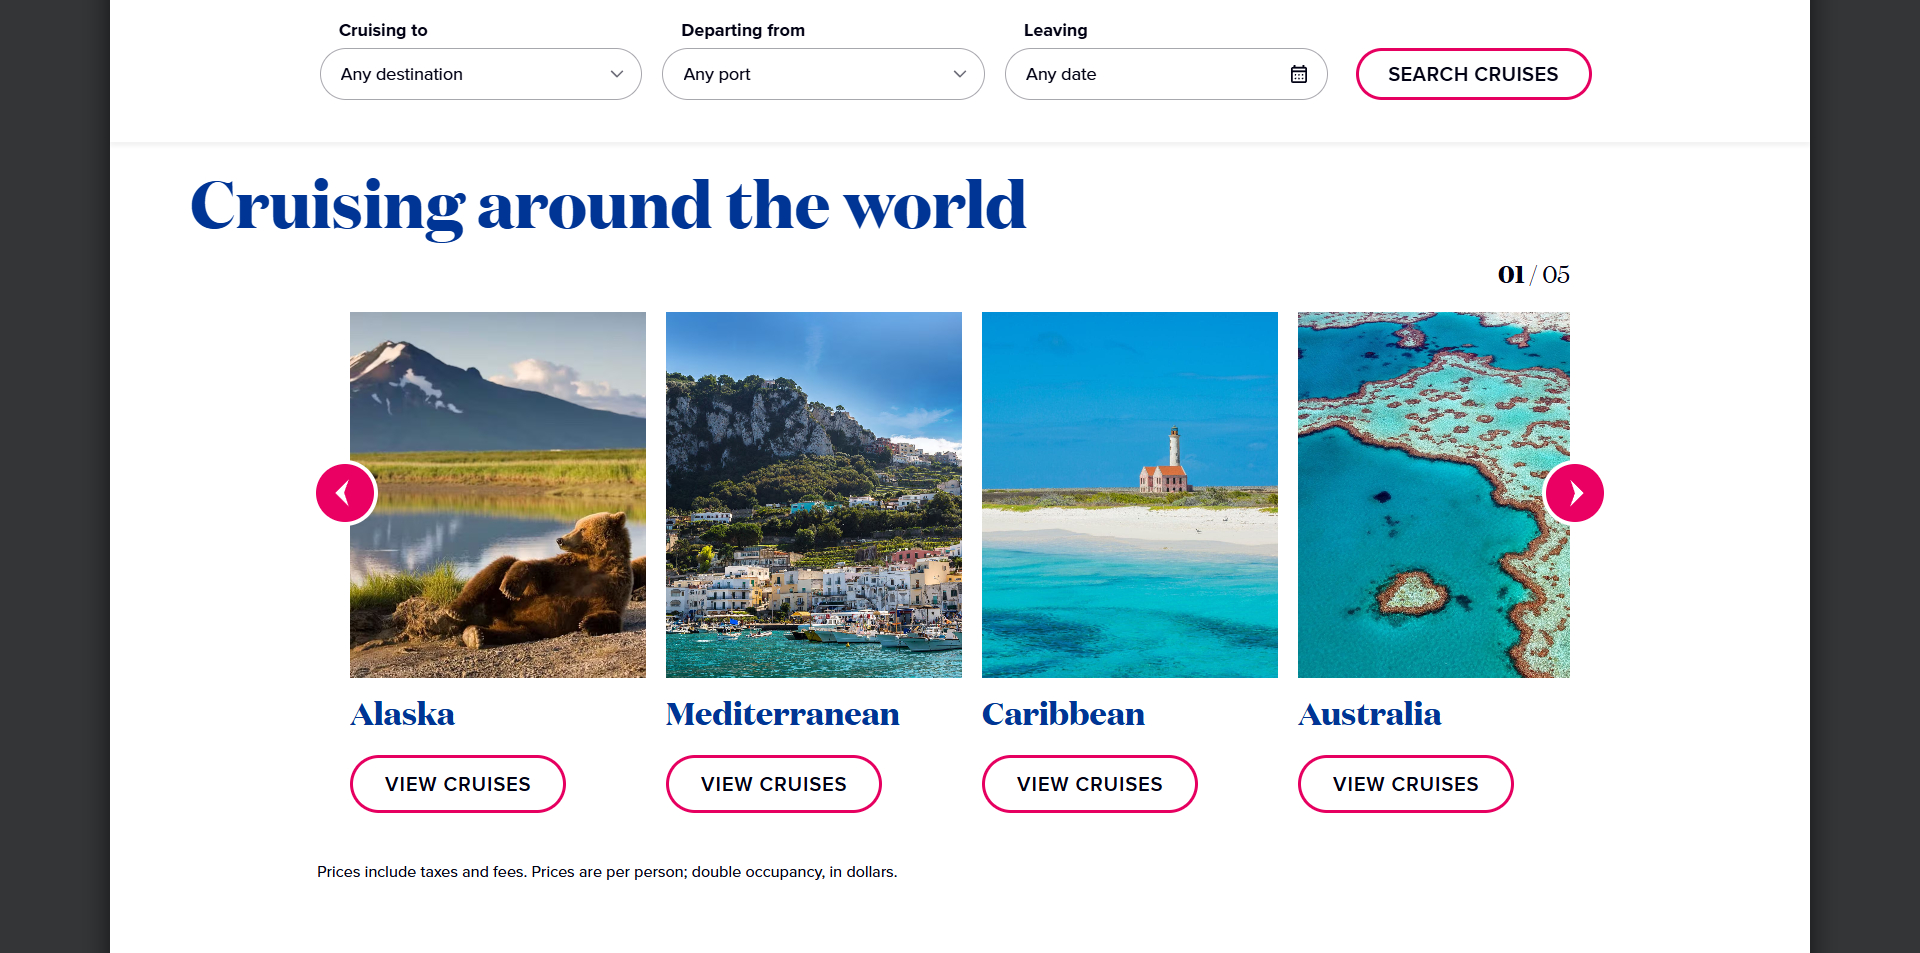Image resolution: width=1920 pixels, height=953 pixels.
Task: Select the Alaska destination heading
Action: coord(402,713)
